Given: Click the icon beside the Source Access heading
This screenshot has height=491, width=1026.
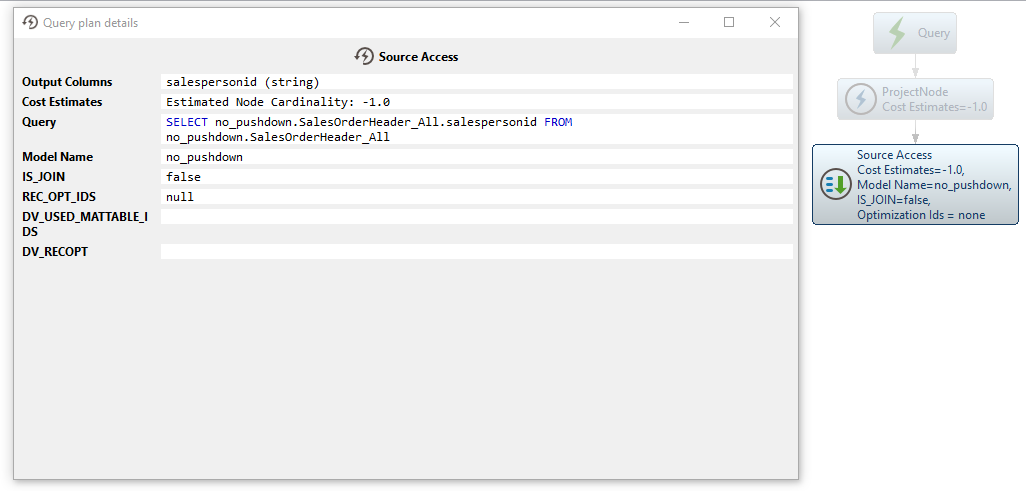Looking at the screenshot, I should coord(364,57).
